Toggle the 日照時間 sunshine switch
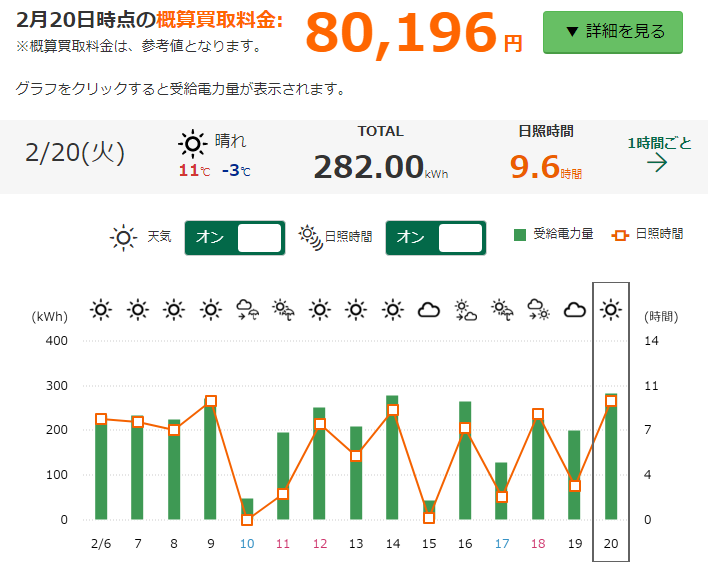708x573 pixels. tap(436, 238)
